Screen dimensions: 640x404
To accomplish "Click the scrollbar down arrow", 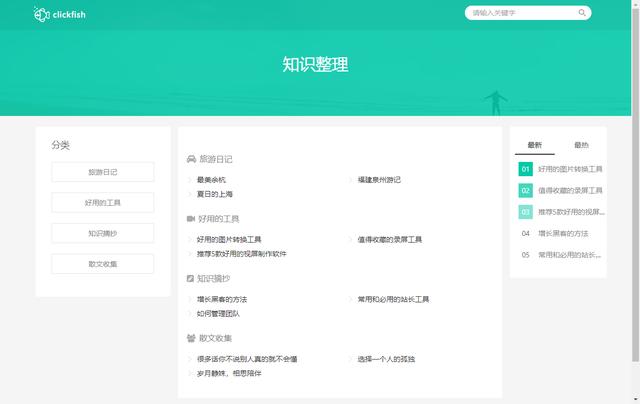I will coord(636,399).
